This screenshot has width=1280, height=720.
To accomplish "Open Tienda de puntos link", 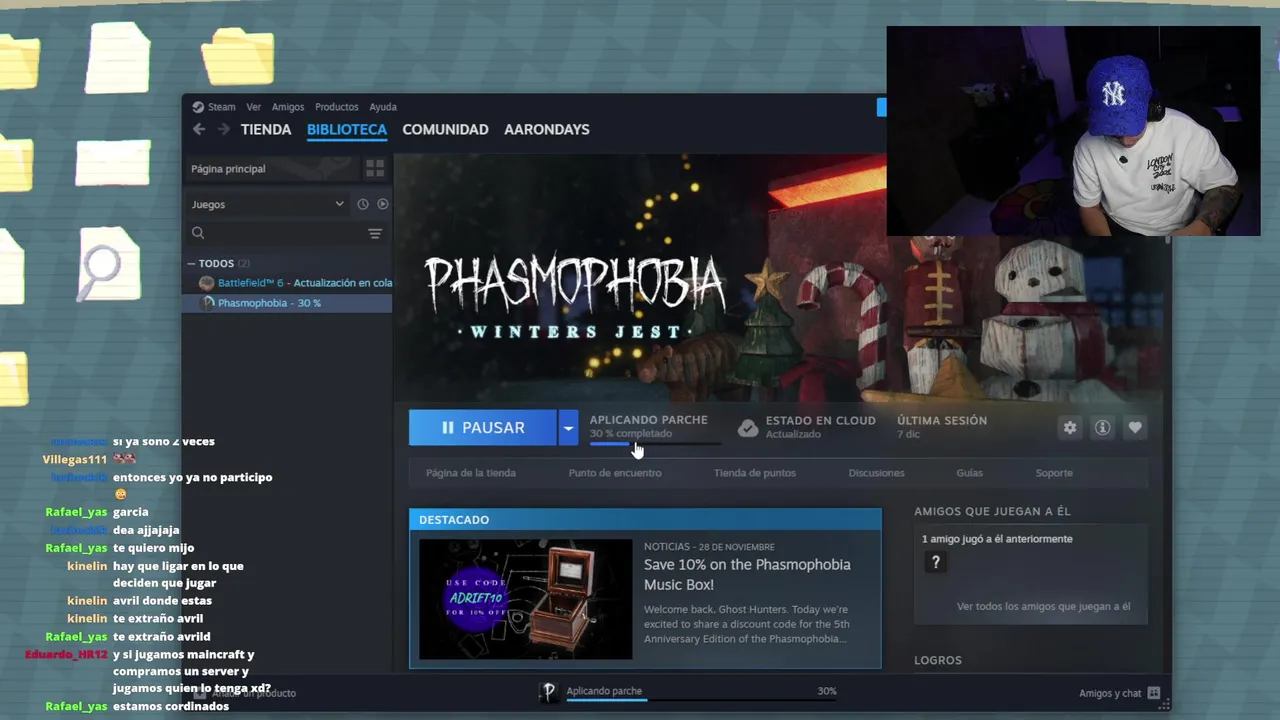I will [755, 473].
